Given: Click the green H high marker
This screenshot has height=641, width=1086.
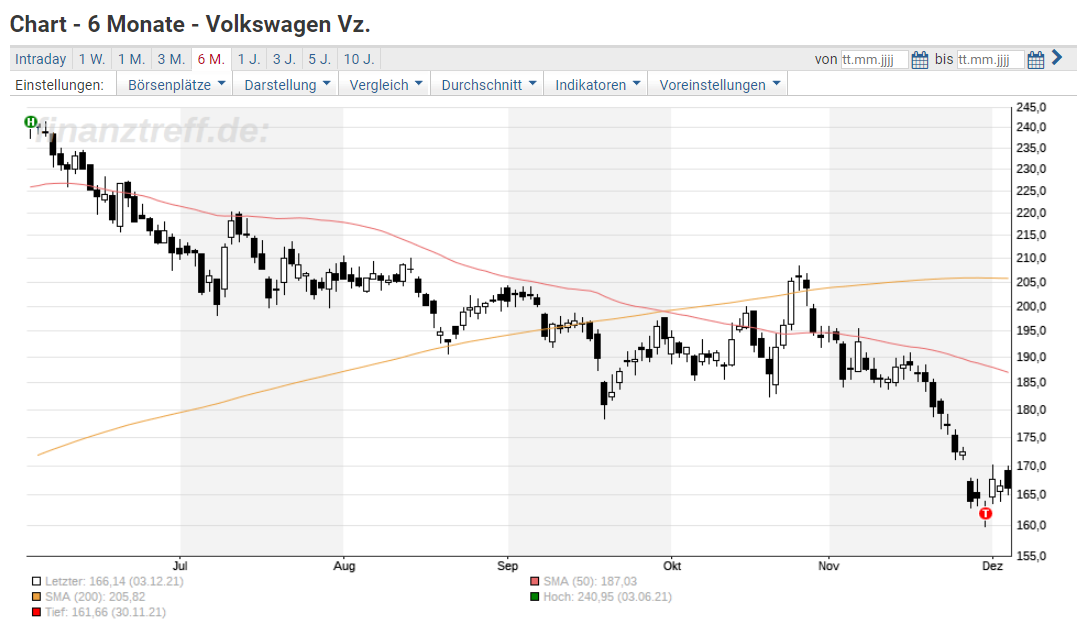Looking at the screenshot, I should point(30,122).
